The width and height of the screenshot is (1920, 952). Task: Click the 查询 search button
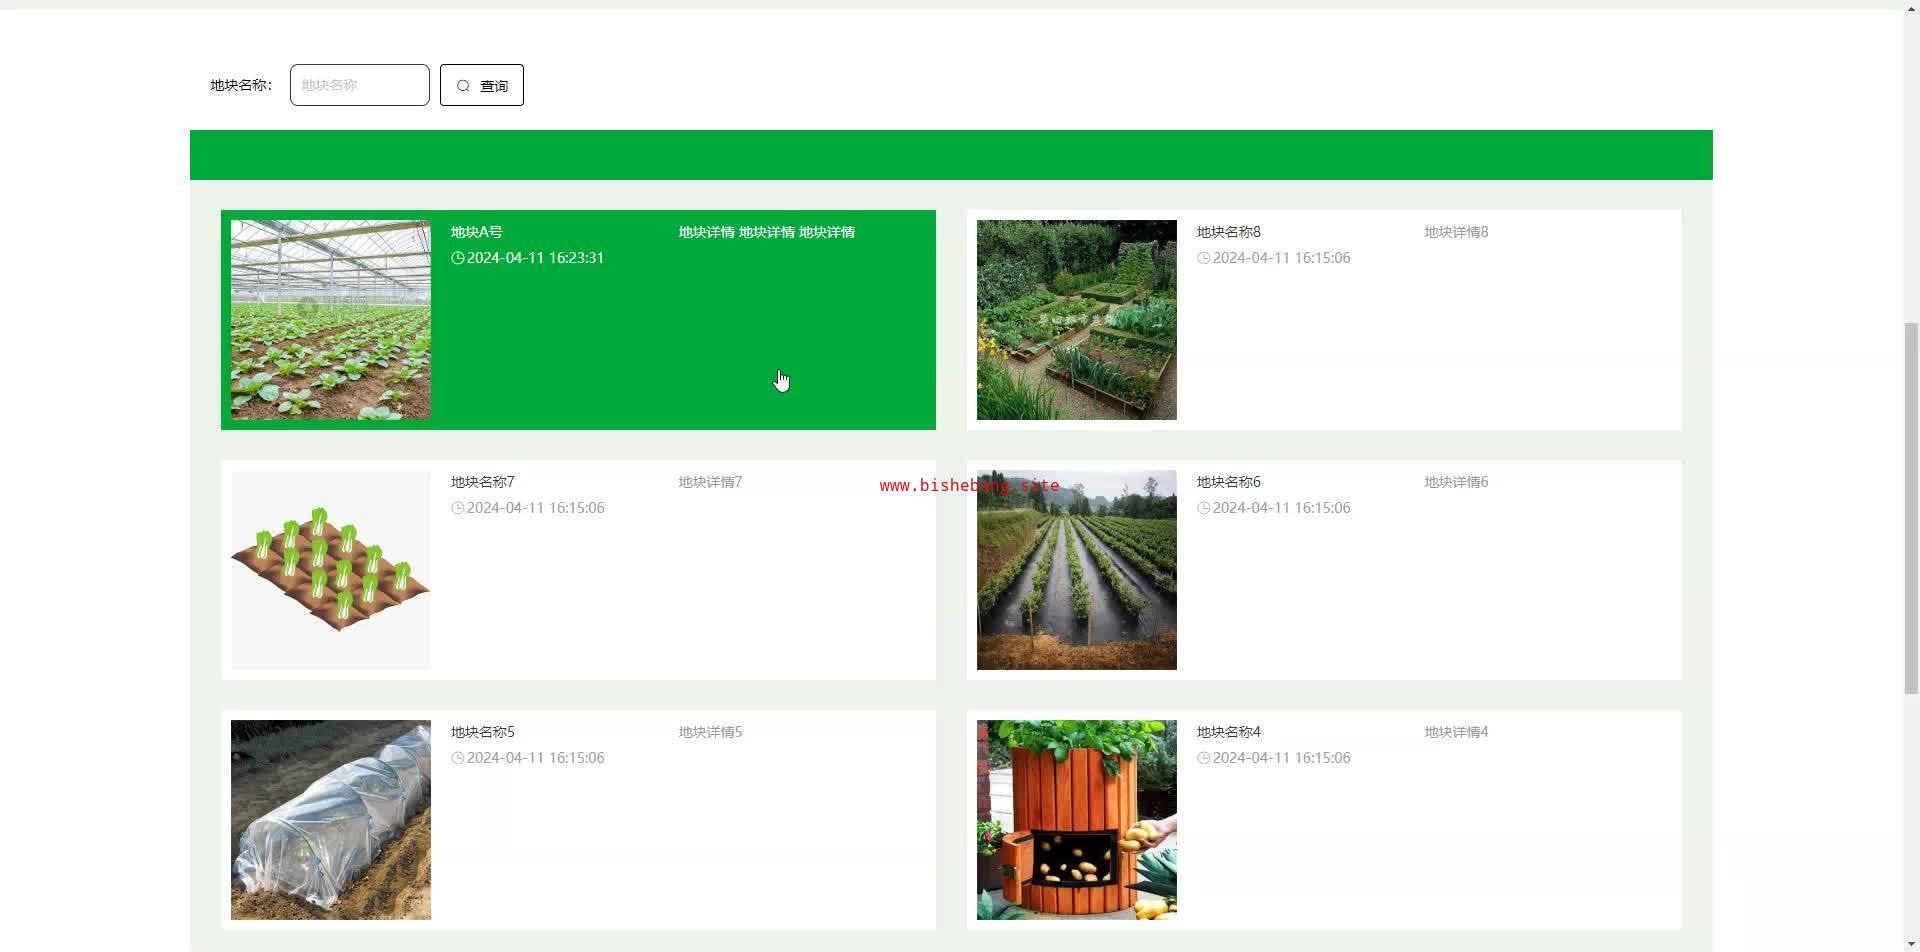coord(482,85)
